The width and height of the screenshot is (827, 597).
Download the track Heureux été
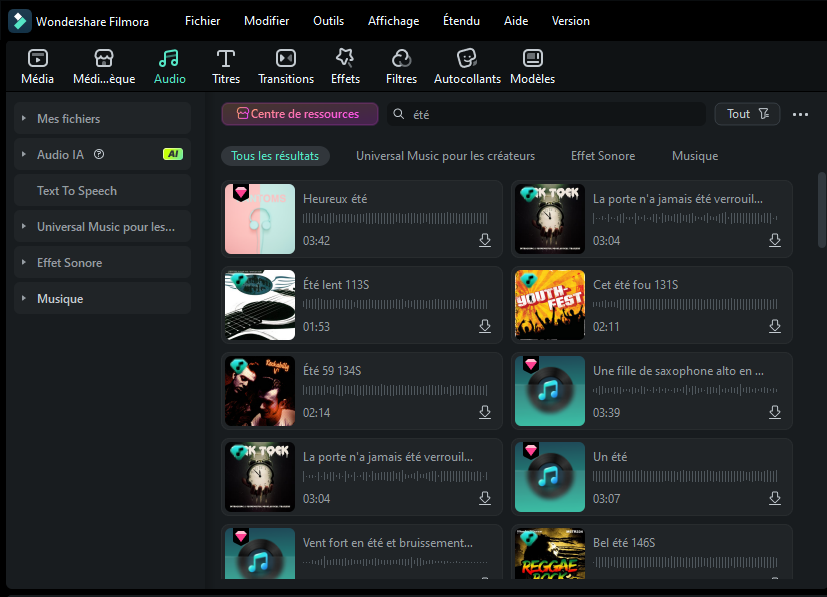pyautogui.click(x=485, y=240)
